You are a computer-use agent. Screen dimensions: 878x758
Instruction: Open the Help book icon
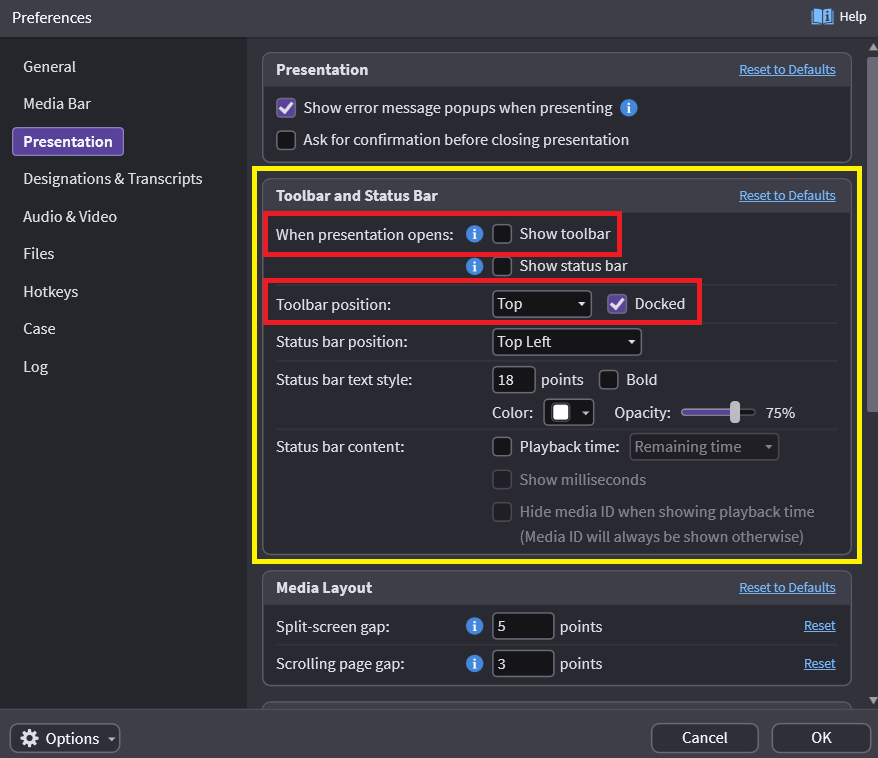pyautogui.click(x=822, y=17)
